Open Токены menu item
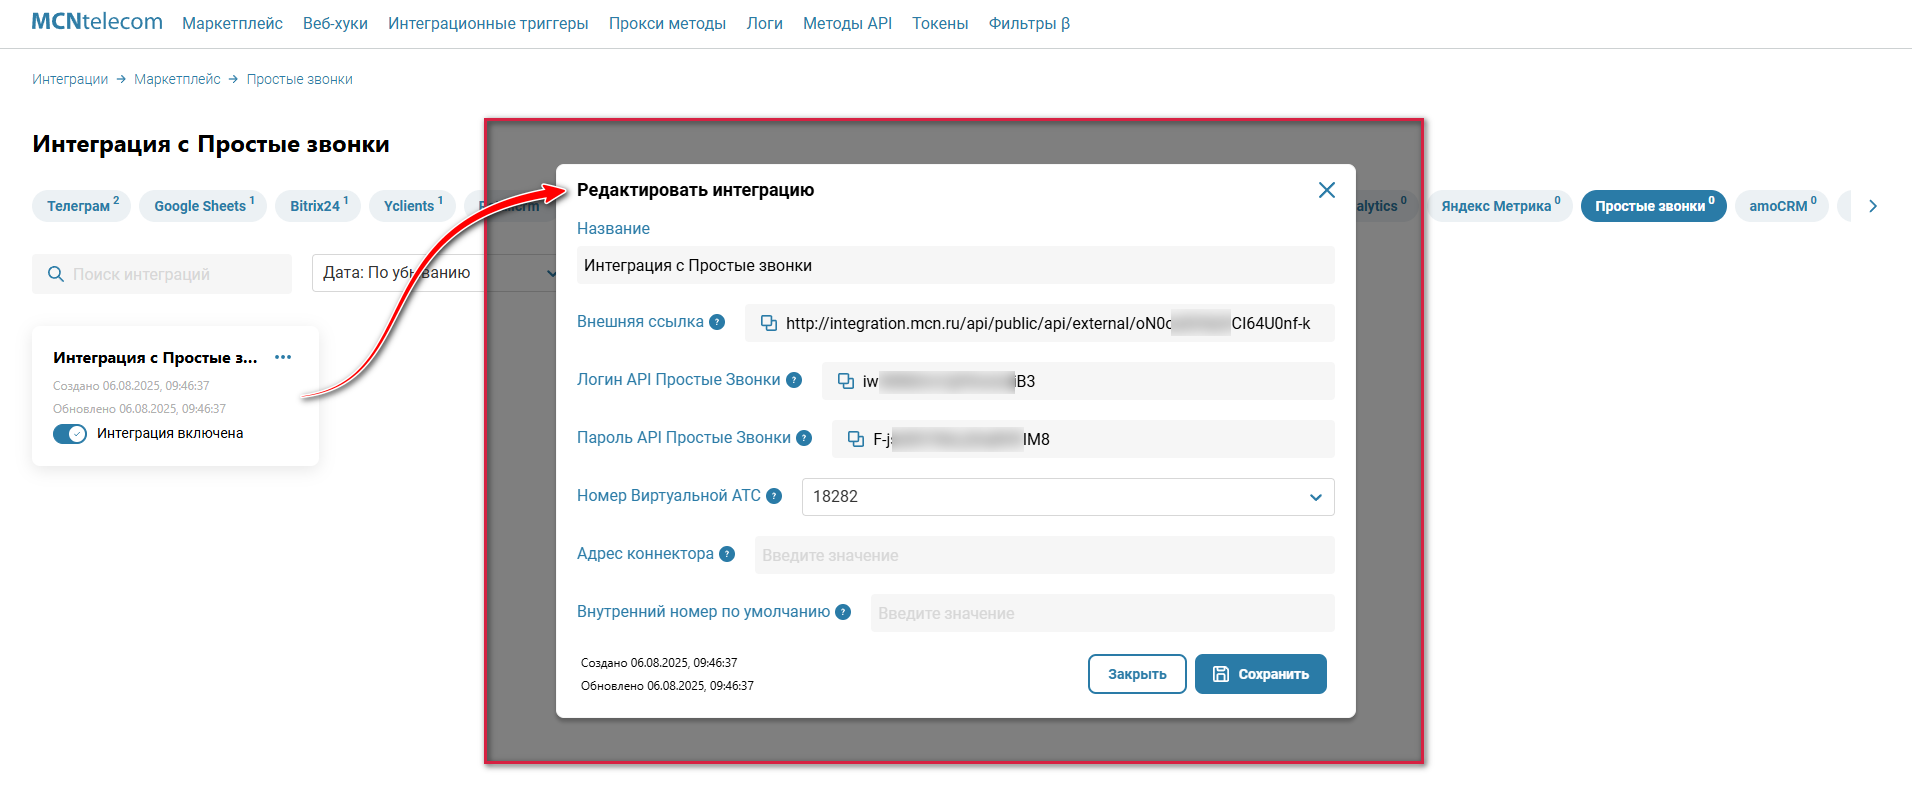Screen dimensions: 1912x795 940,23
